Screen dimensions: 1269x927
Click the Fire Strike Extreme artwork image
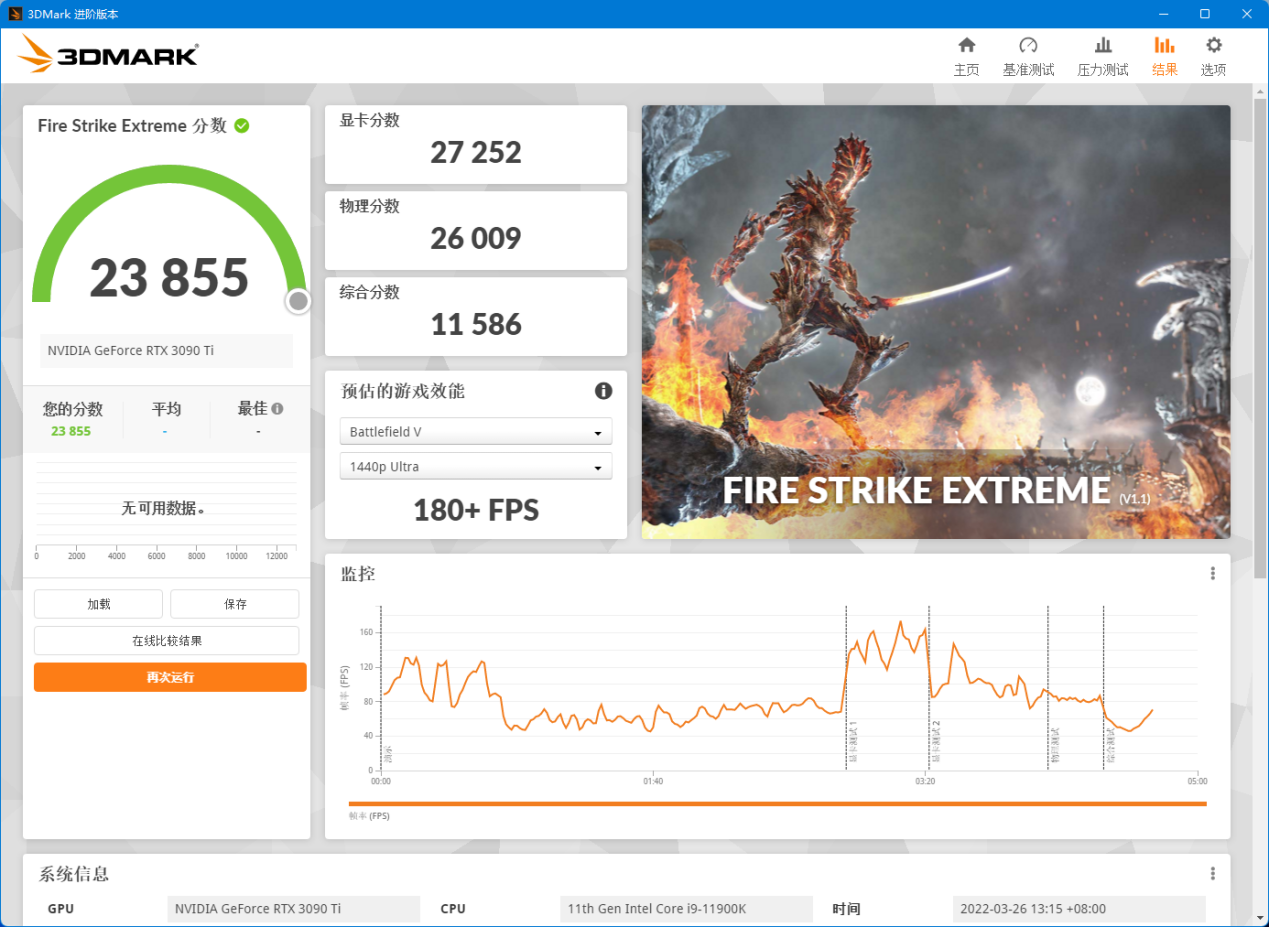pyautogui.click(x=936, y=322)
